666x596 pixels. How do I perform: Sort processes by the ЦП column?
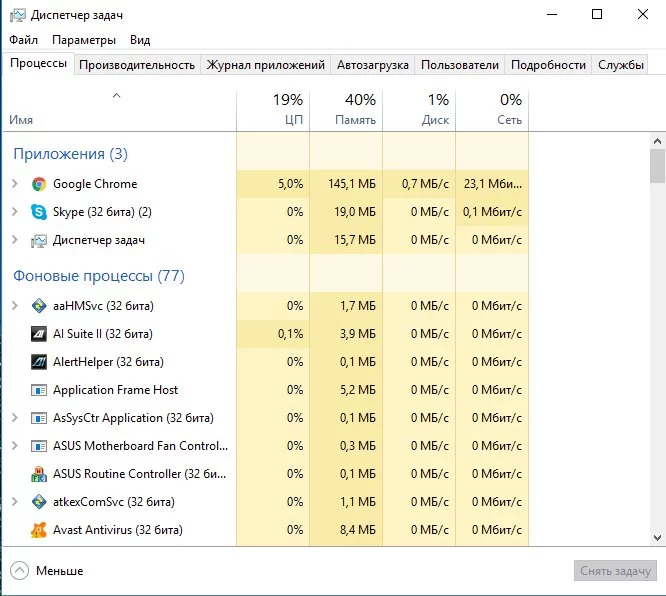(x=273, y=110)
